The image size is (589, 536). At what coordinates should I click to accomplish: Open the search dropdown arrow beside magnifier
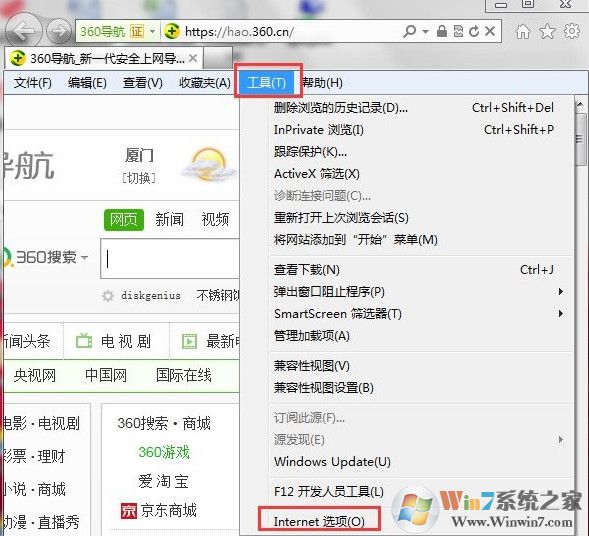point(426,32)
